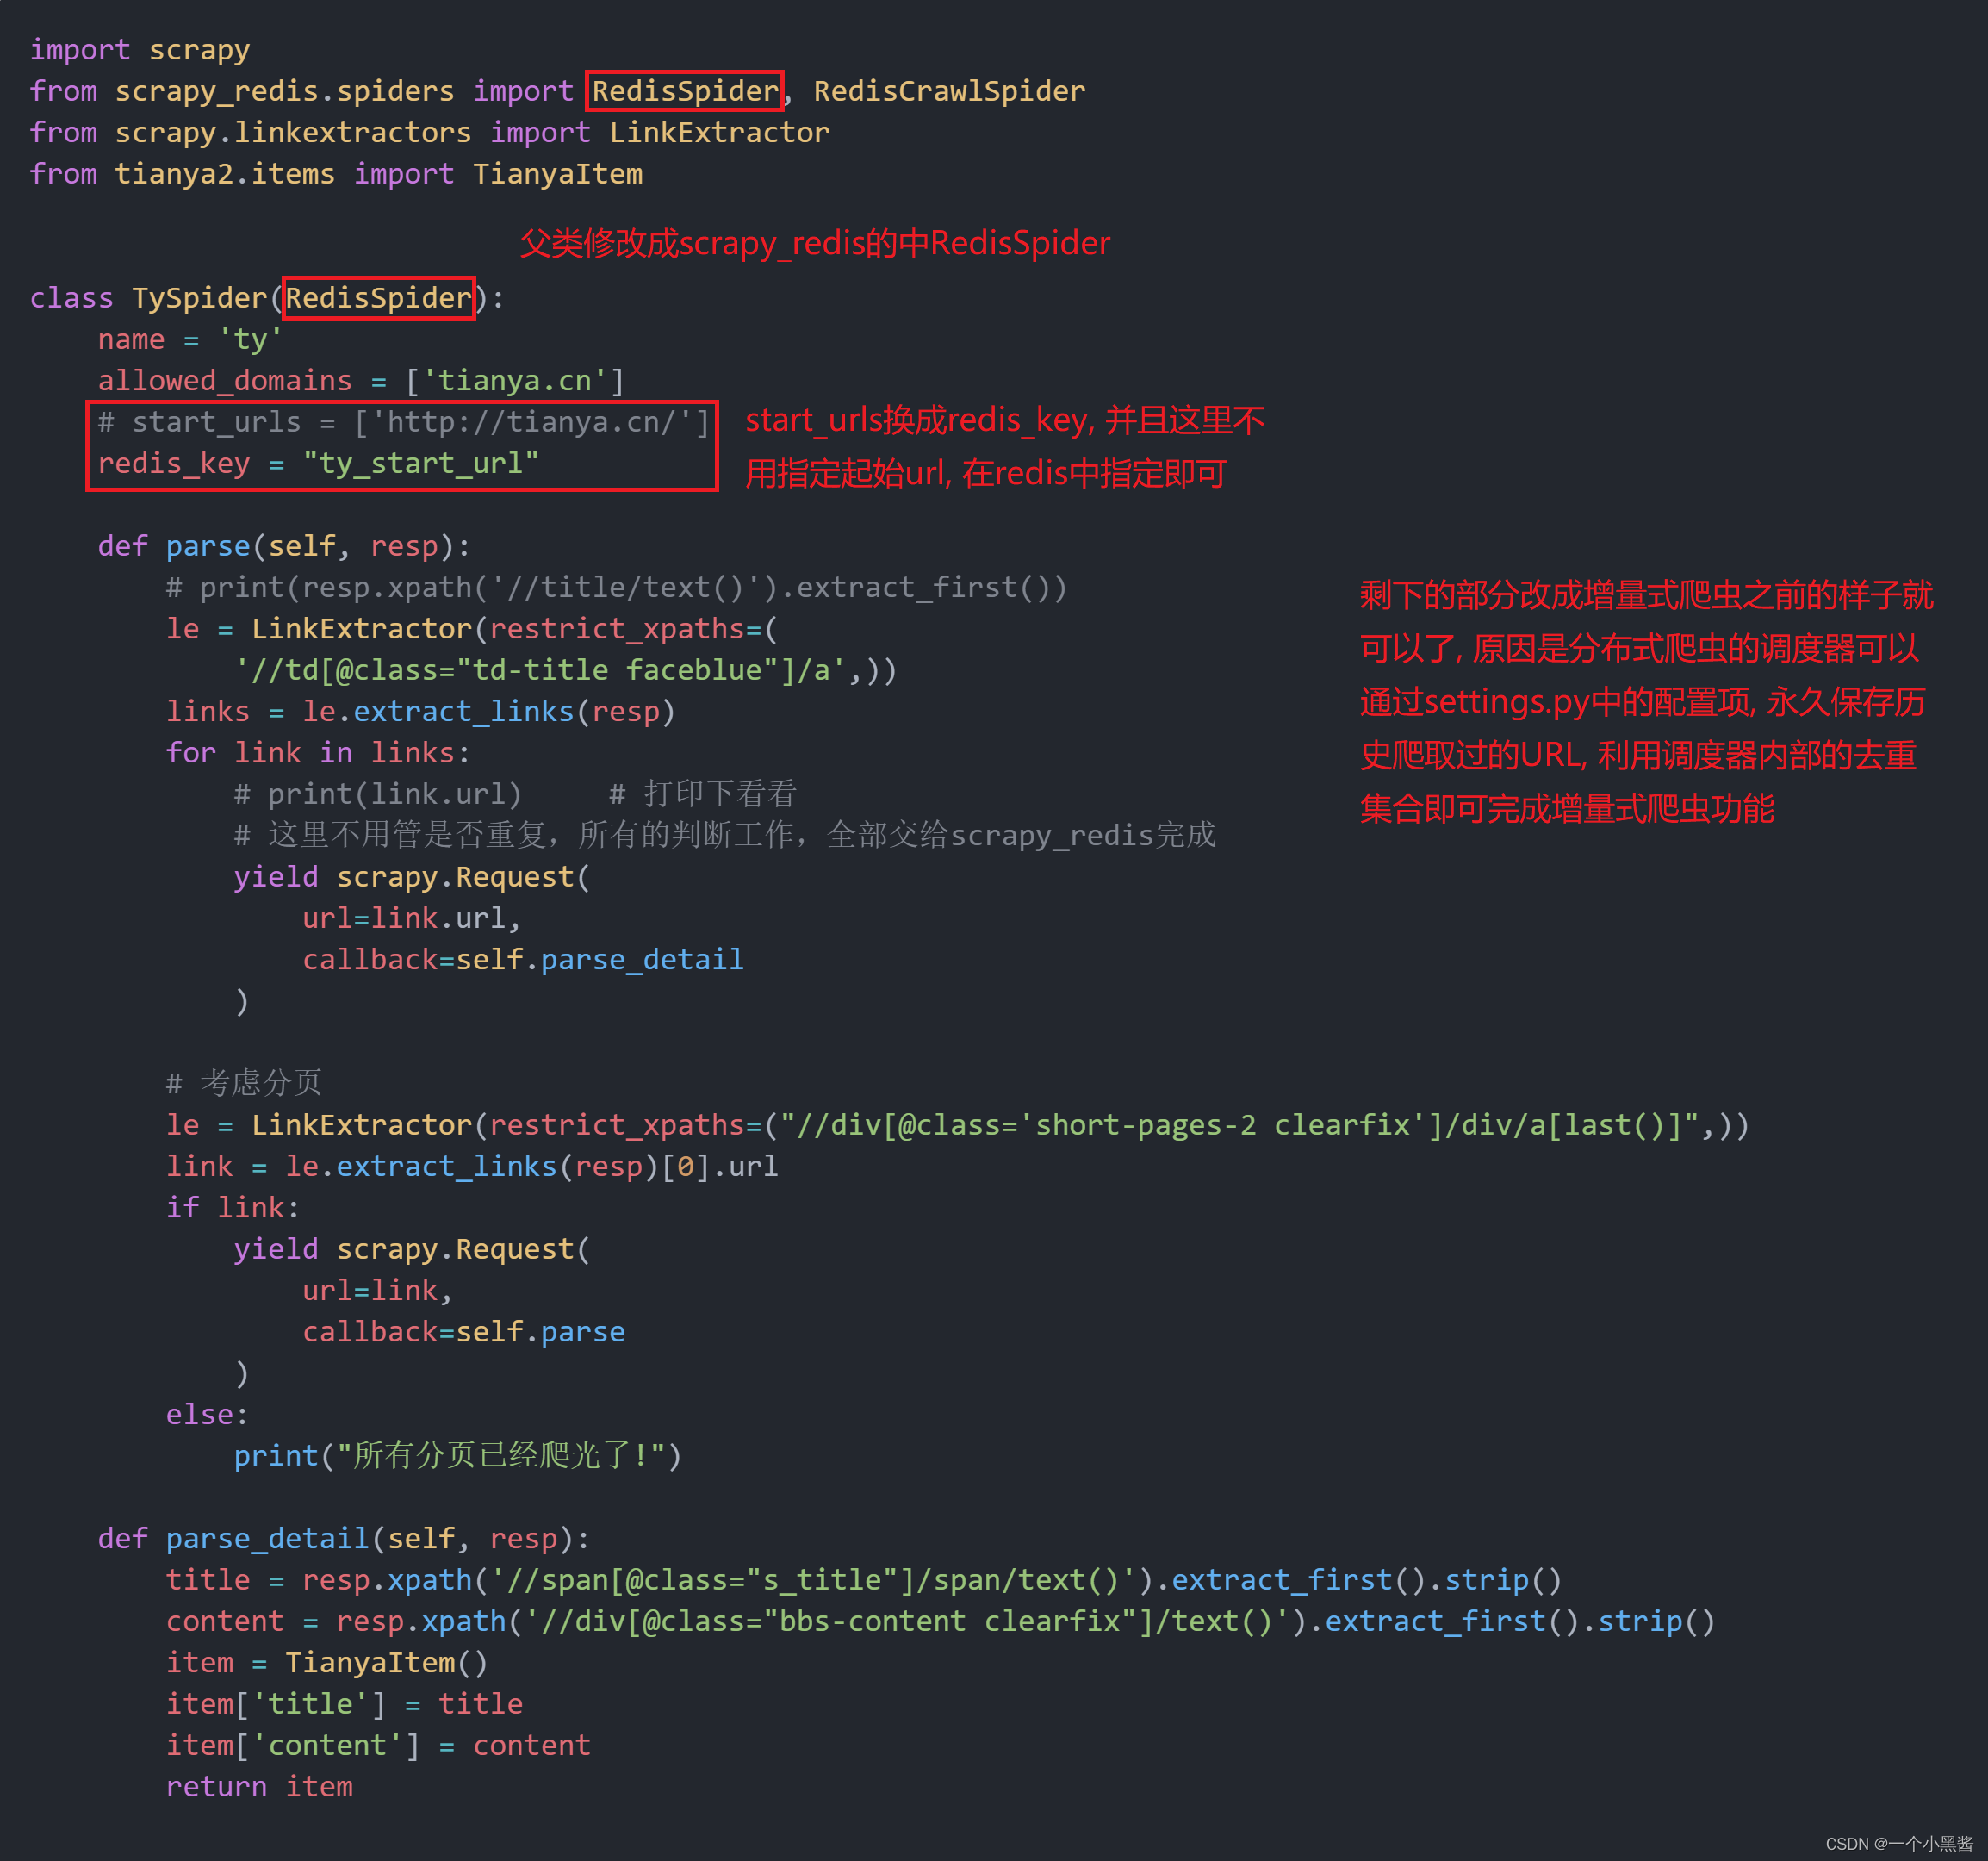Click the print 所有分页已经爬光了 statement
This screenshot has height=1861, width=1988.
coord(457,1456)
